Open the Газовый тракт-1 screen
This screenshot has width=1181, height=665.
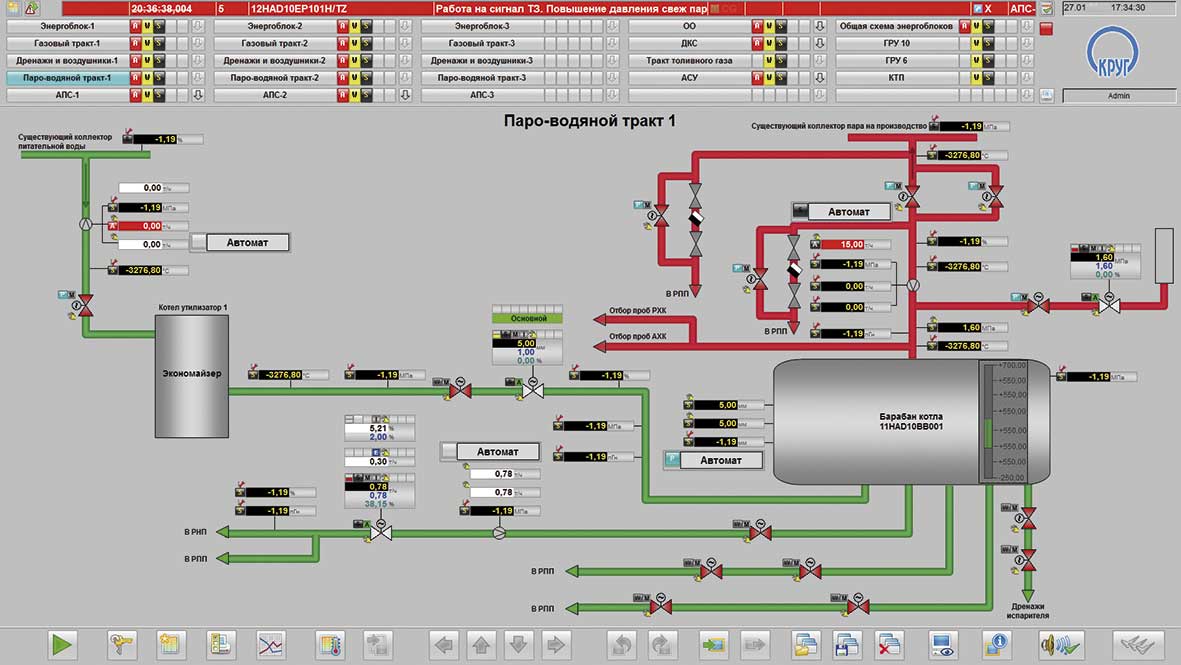coord(67,43)
